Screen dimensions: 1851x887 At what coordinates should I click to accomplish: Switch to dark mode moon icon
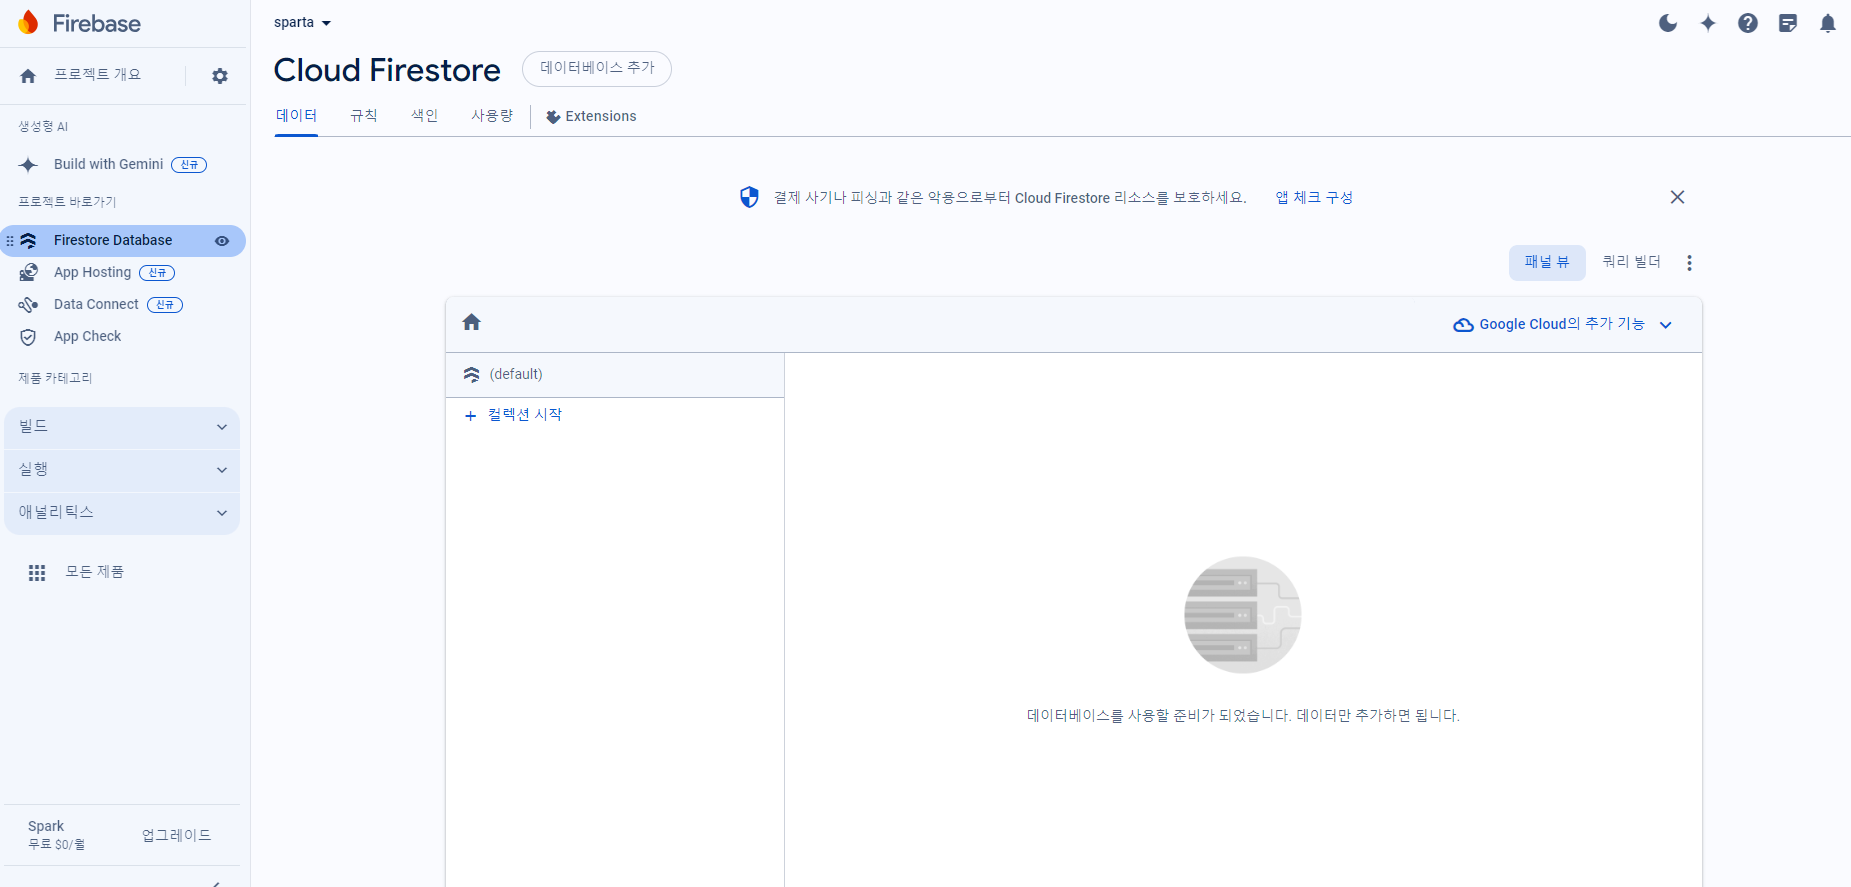coord(1668,23)
